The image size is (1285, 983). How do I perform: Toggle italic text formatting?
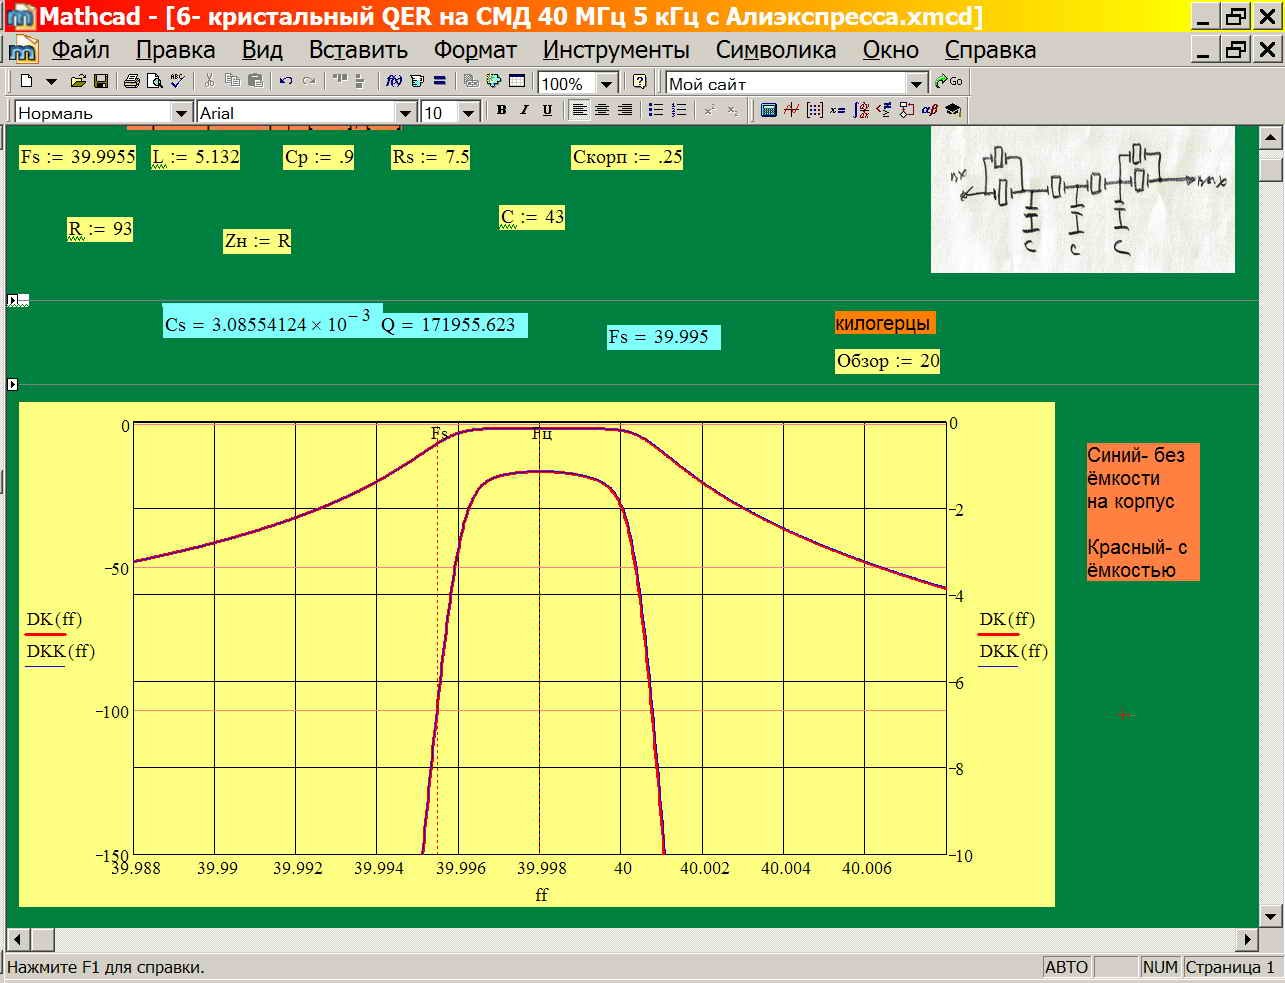(524, 111)
